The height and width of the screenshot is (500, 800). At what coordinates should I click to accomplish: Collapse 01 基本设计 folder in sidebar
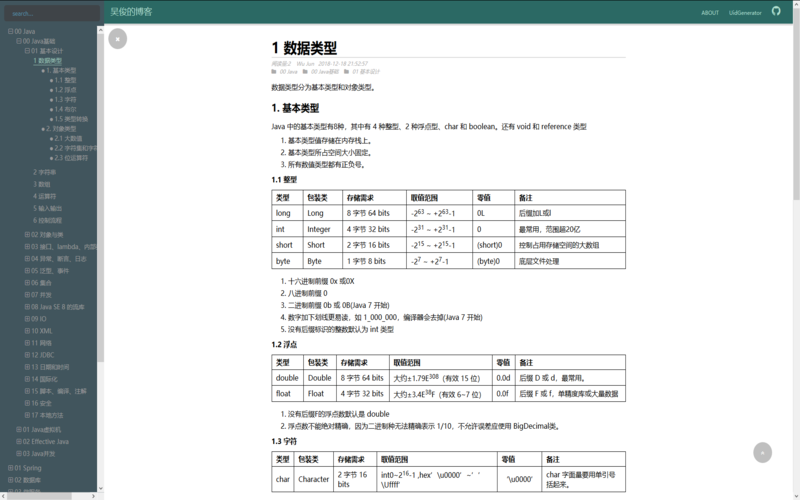[x=27, y=50]
